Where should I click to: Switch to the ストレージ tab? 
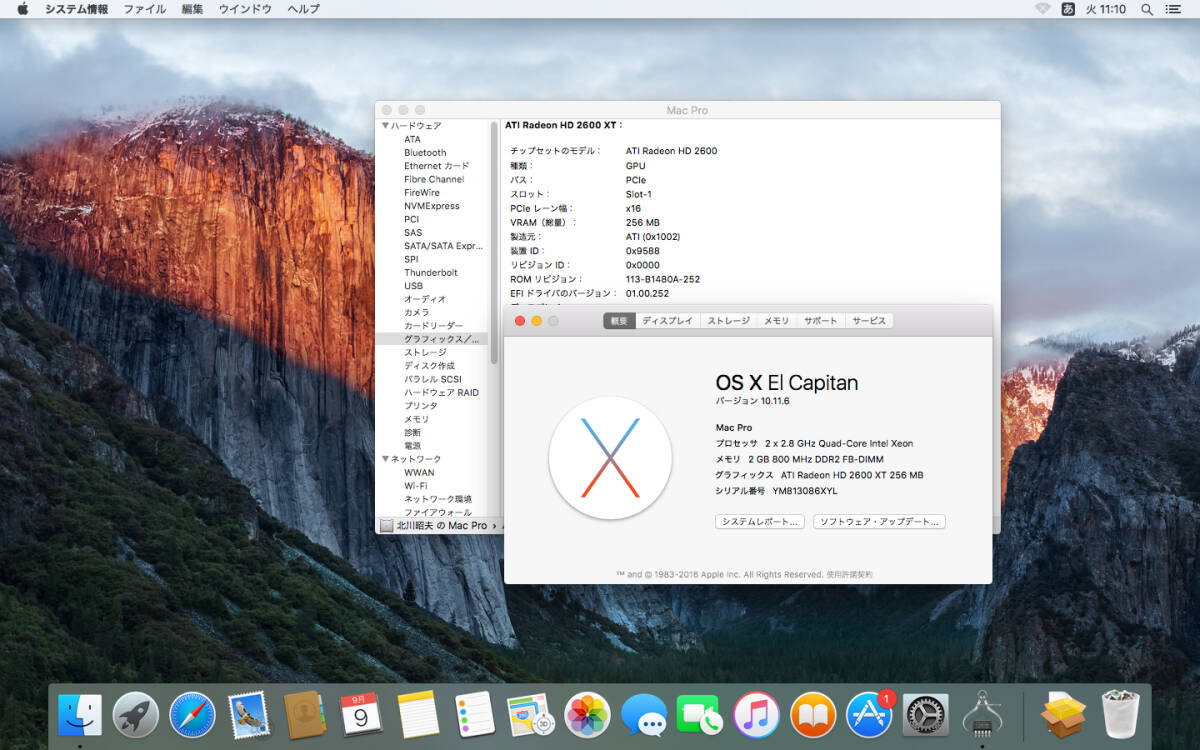click(729, 321)
